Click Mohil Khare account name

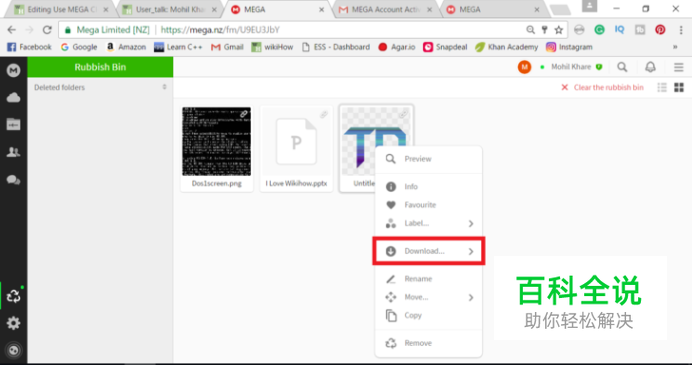(571, 67)
